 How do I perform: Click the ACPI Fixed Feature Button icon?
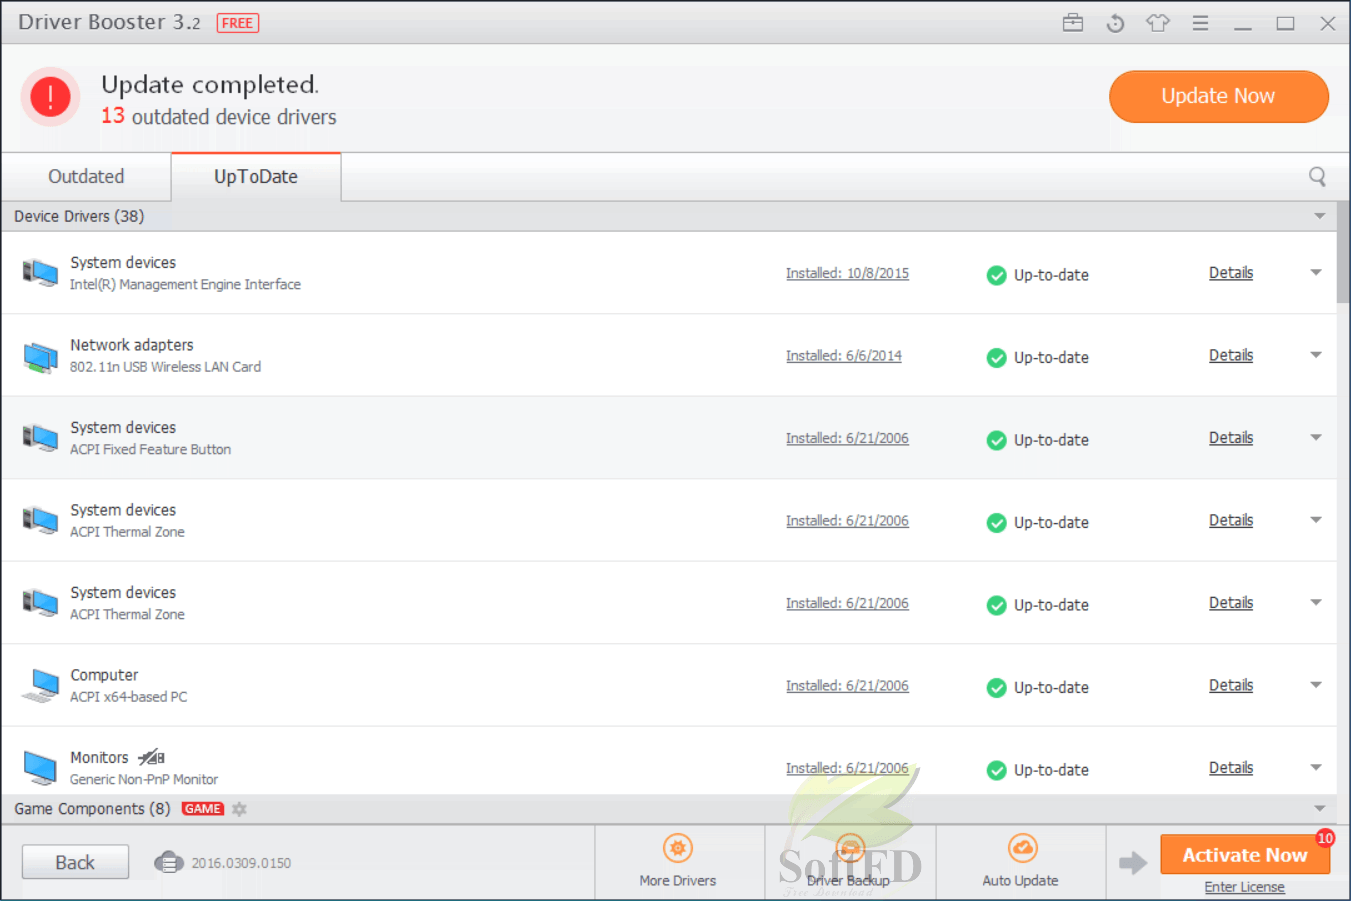40,437
